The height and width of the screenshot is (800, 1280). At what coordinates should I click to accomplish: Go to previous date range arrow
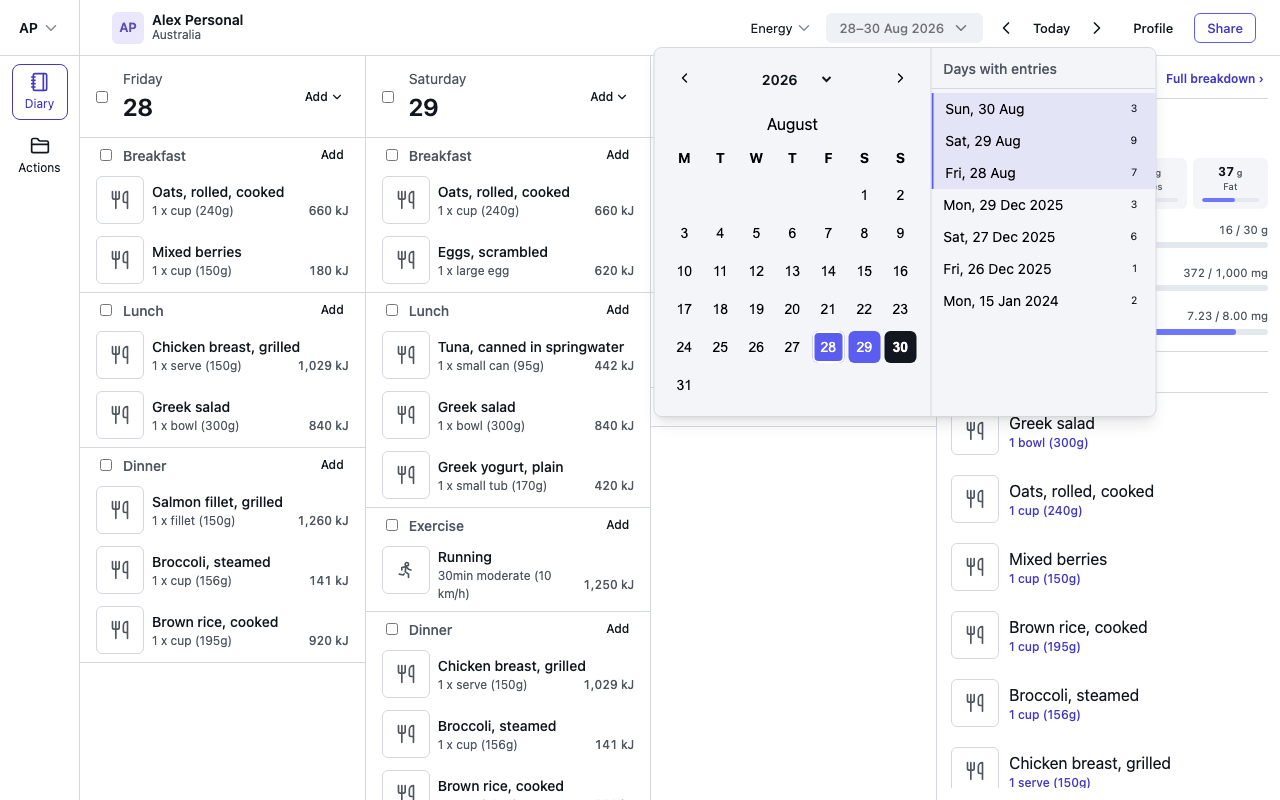point(1006,28)
